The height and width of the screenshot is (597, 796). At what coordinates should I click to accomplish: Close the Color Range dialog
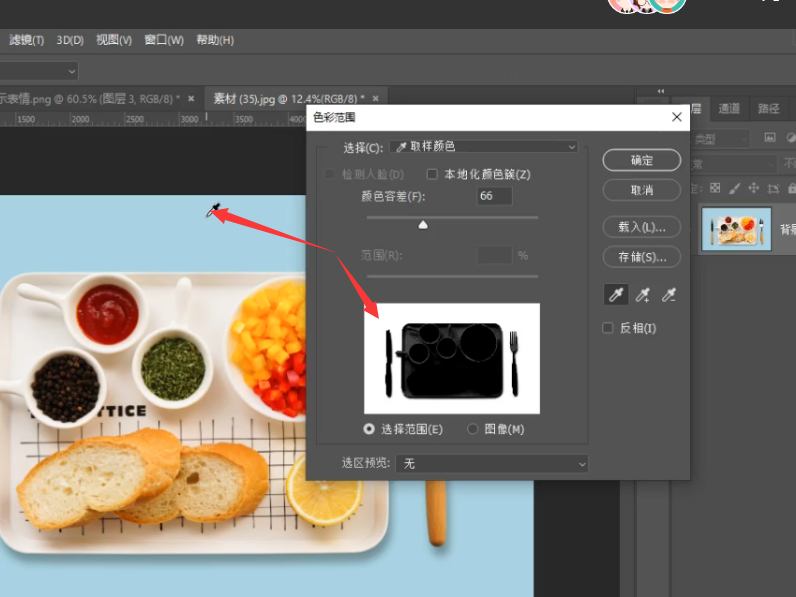(x=676, y=117)
